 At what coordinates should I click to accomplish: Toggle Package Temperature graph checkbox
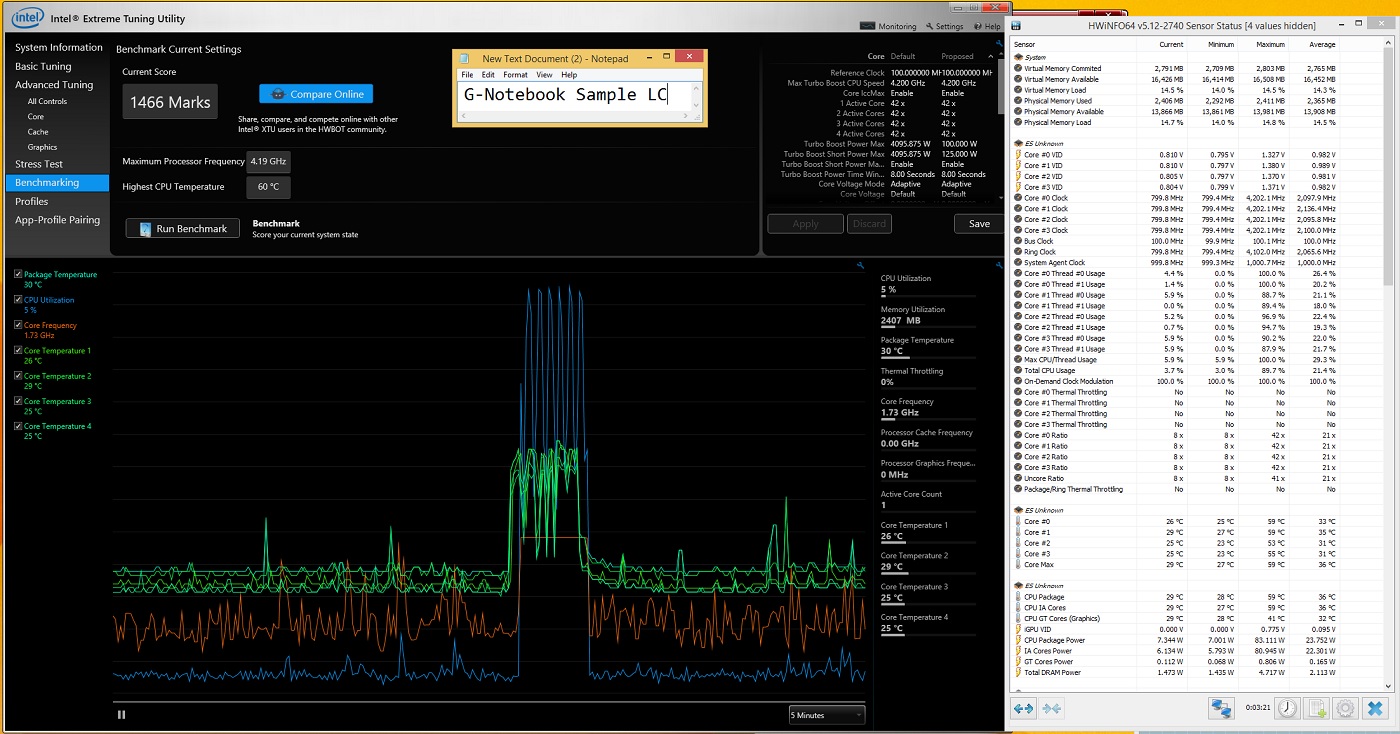pyautogui.click(x=18, y=274)
